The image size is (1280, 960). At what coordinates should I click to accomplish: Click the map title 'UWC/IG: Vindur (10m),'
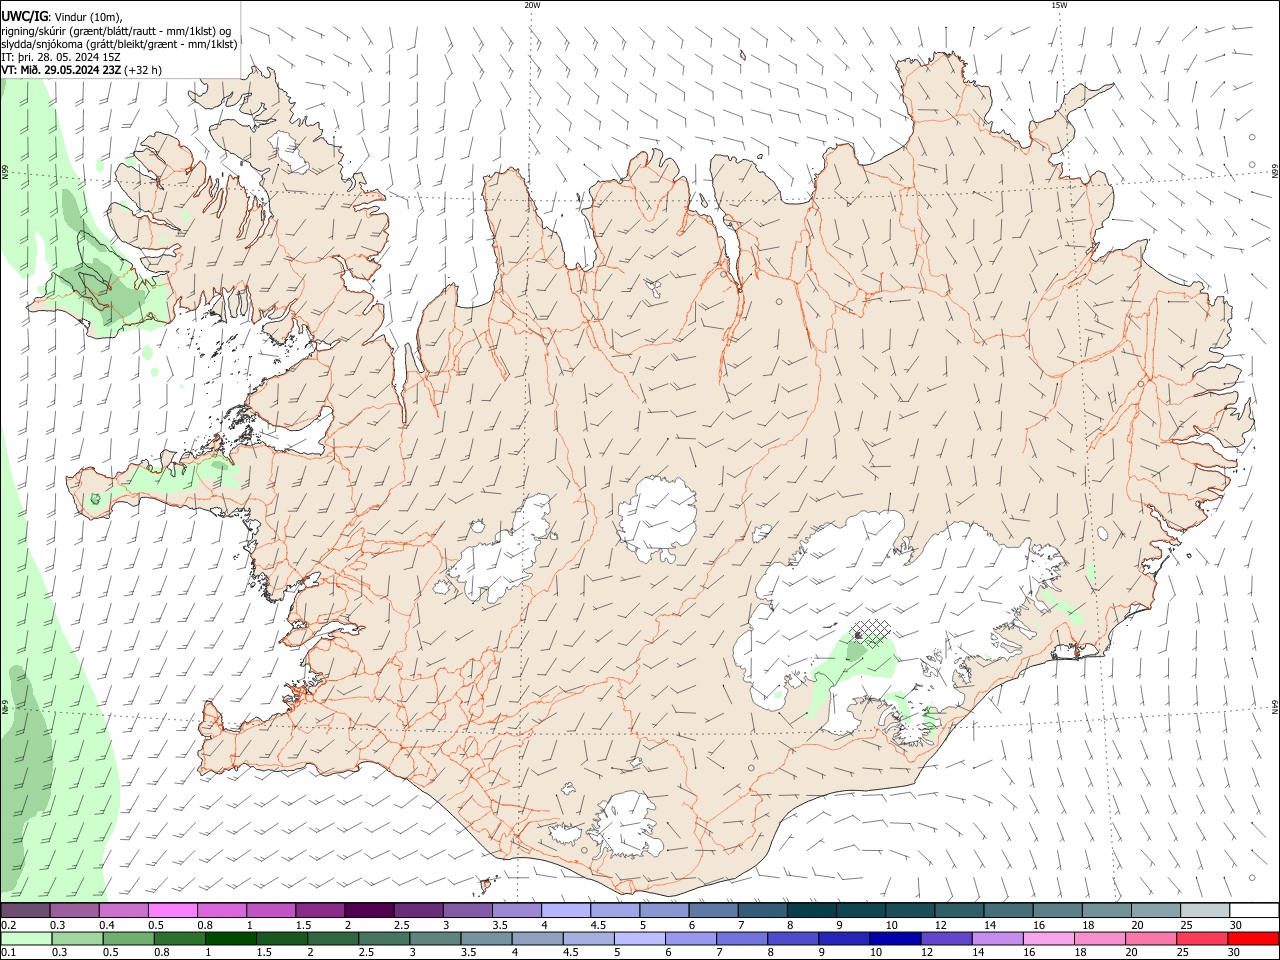pyautogui.click(x=62, y=16)
